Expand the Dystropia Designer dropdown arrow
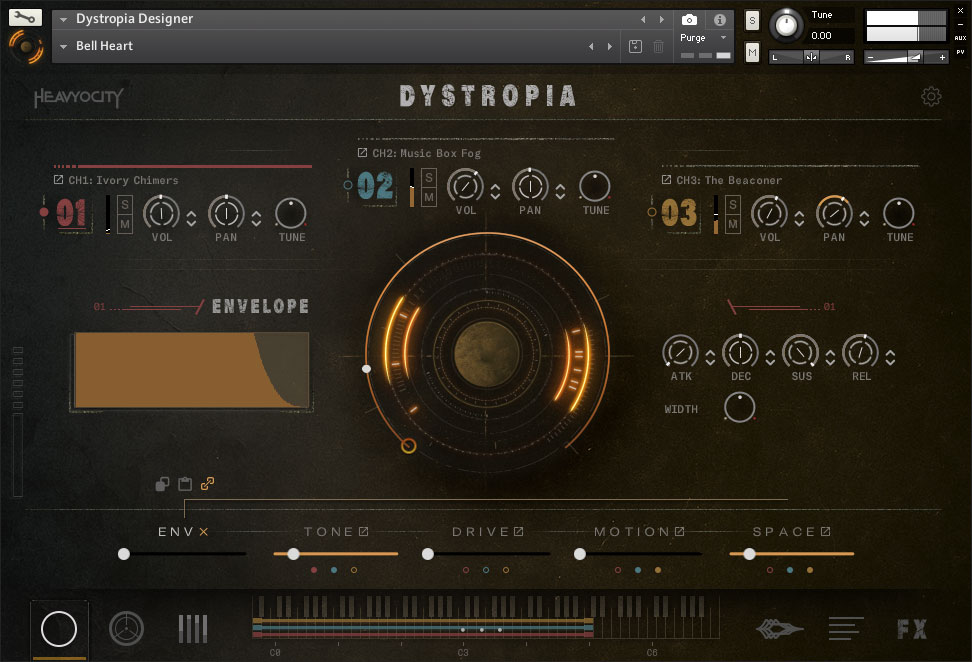Image resolution: width=972 pixels, height=662 pixels. click(64, 19)
